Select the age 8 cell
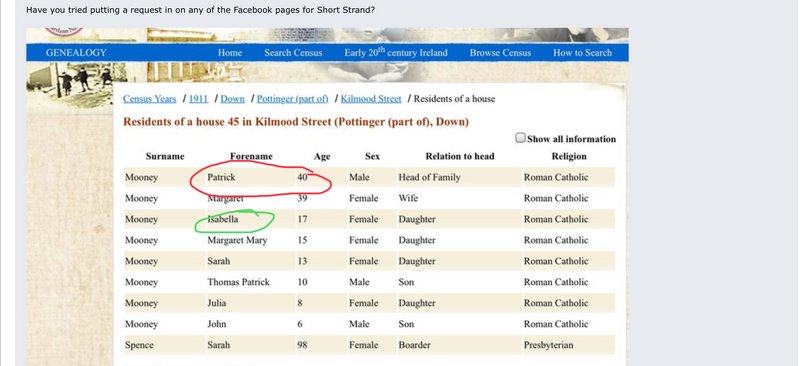 point(300,303)
